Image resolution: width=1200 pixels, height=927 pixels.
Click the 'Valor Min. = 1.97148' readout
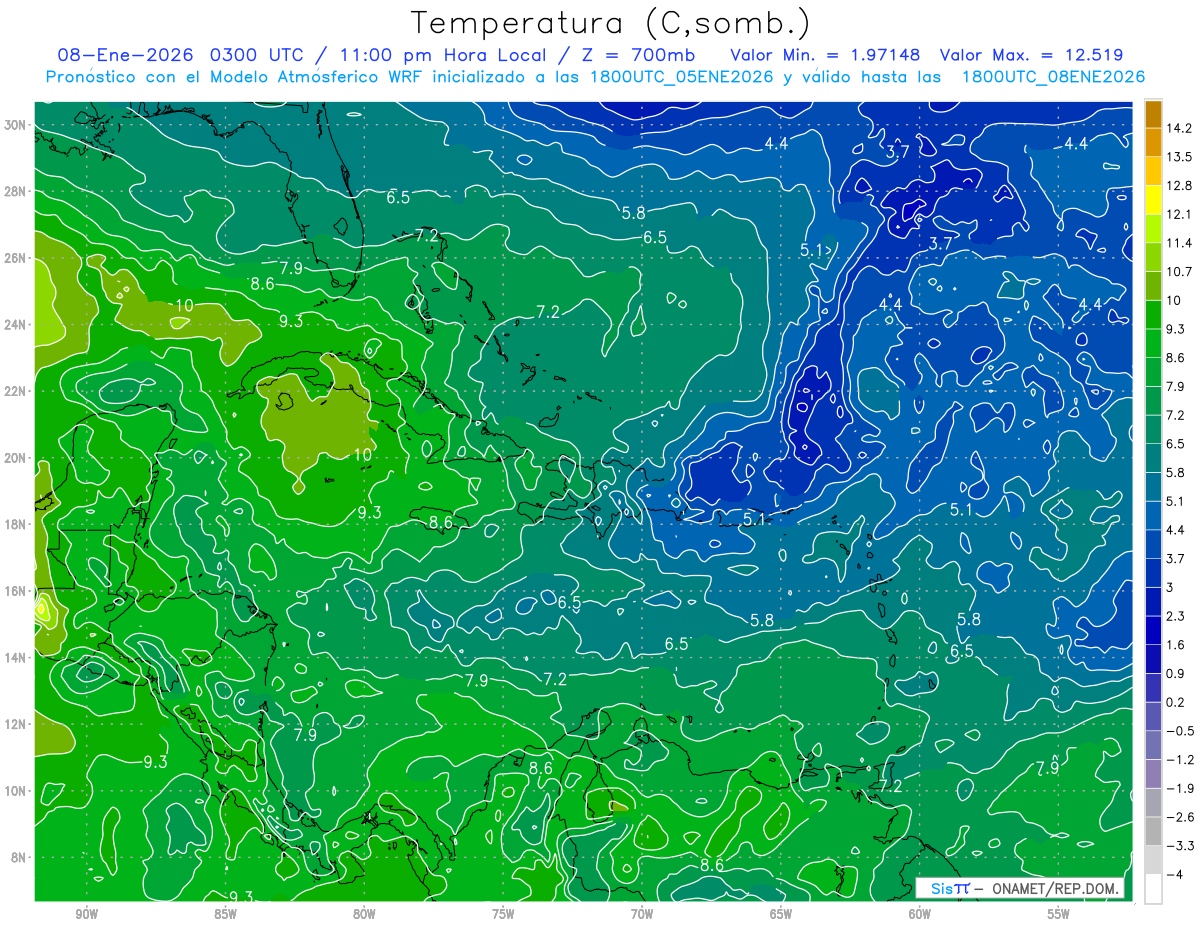pos(826,55)
